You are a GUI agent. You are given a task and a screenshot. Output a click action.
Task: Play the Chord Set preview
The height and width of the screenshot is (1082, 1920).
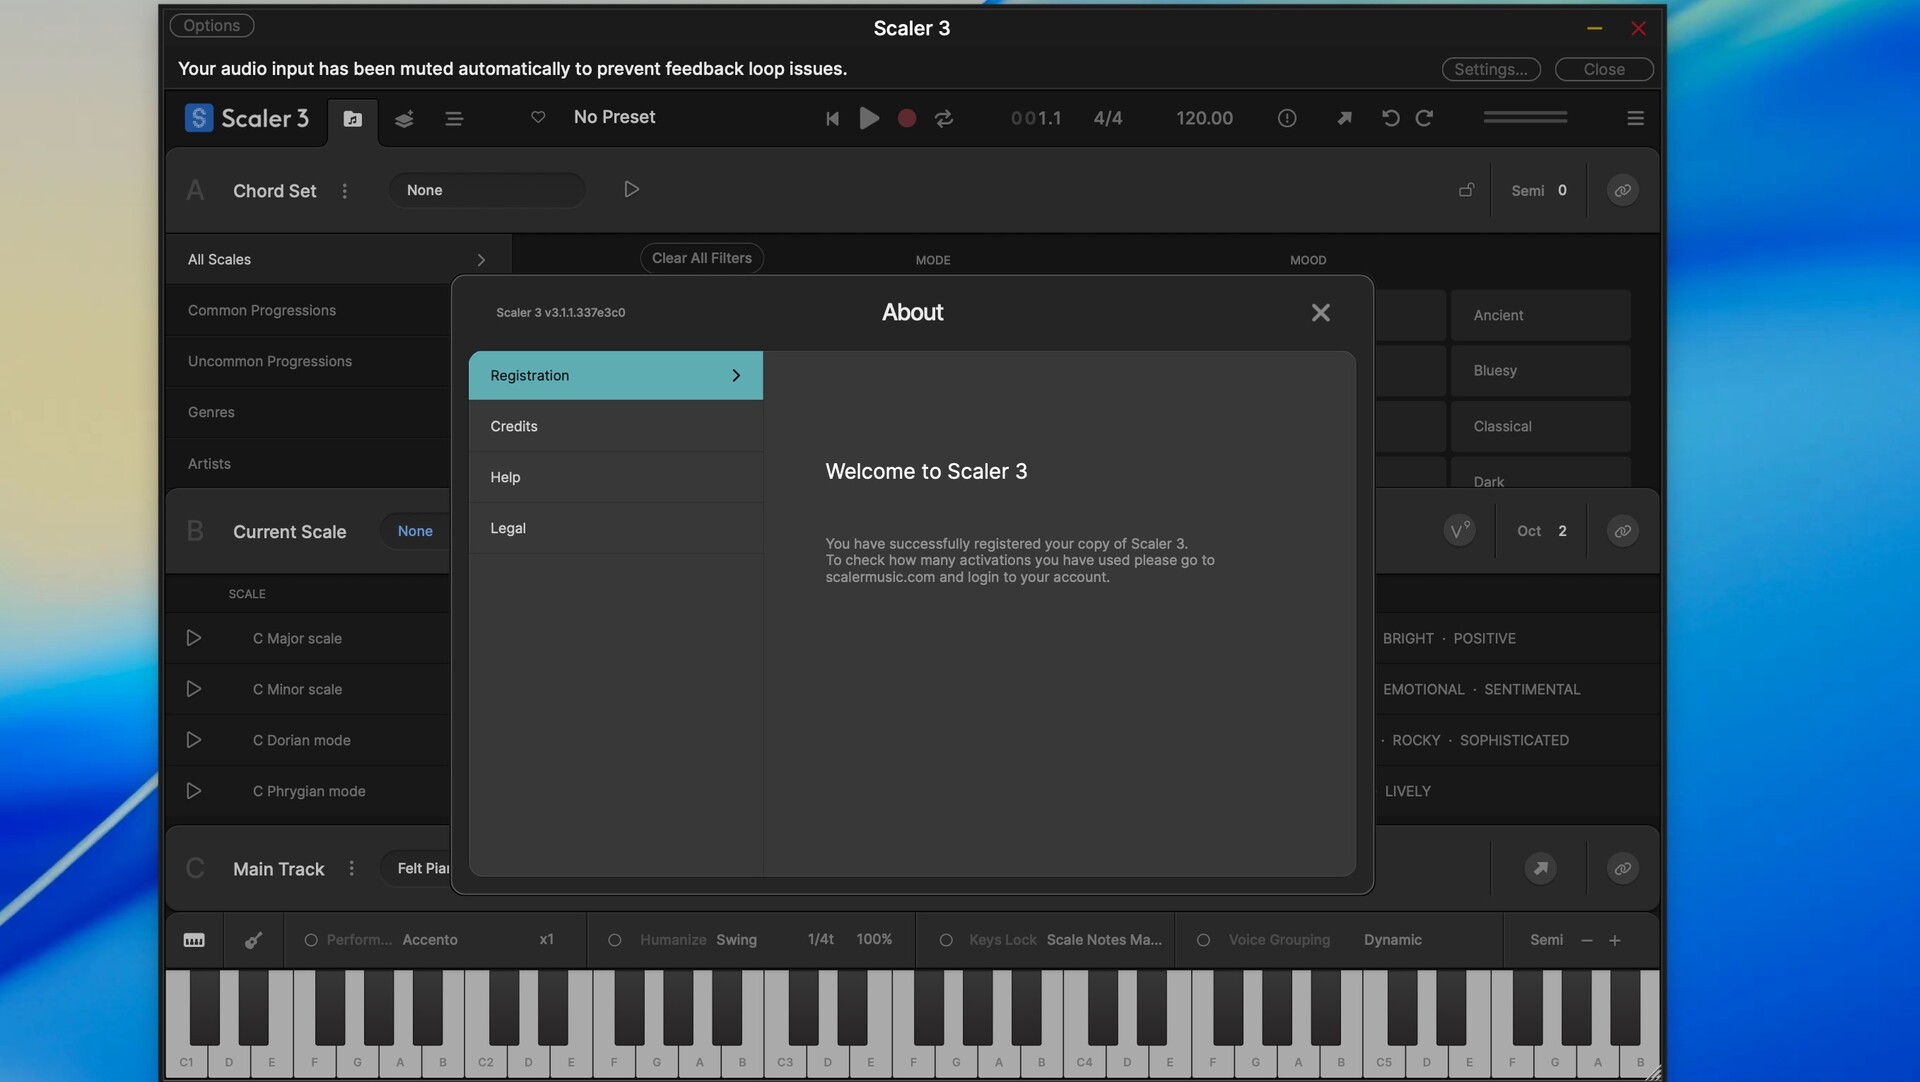[631, 189]
